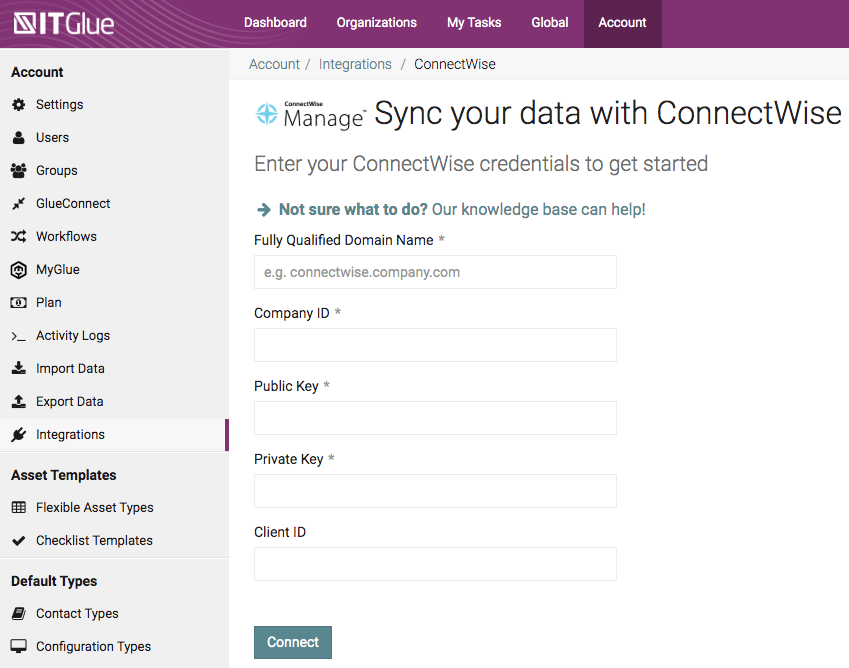Image resolution: width=849 pixels, height=668 pixels.
Task: Click the Default Types section heading
Action: pos(54,581)
